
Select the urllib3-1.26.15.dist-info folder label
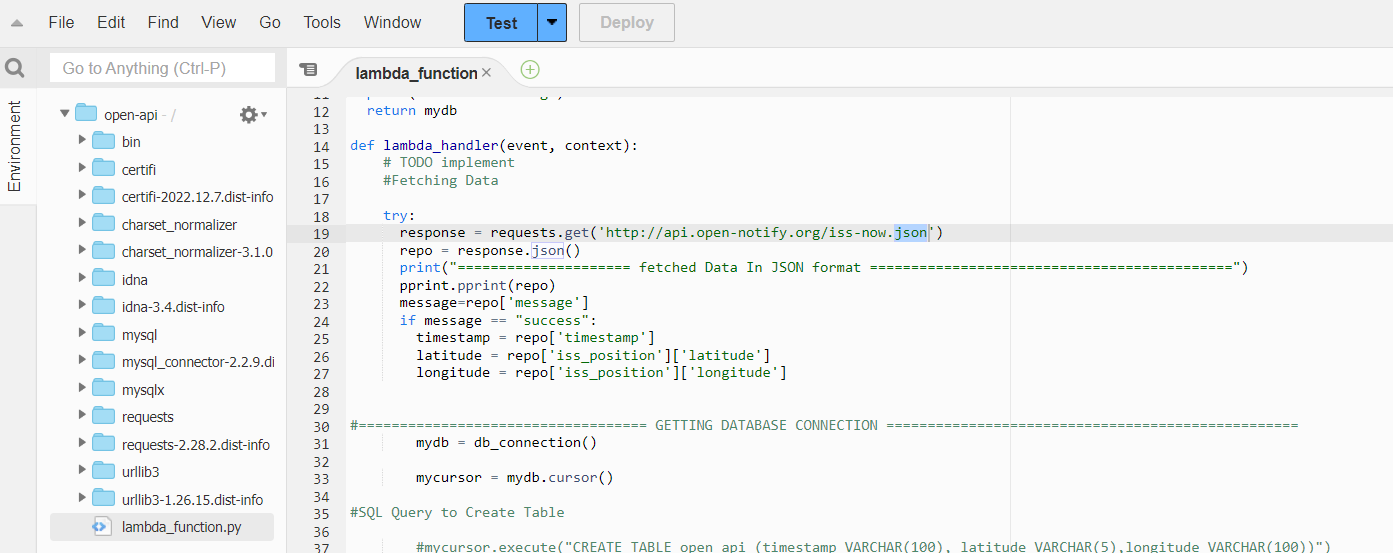(x=193, y=499)
